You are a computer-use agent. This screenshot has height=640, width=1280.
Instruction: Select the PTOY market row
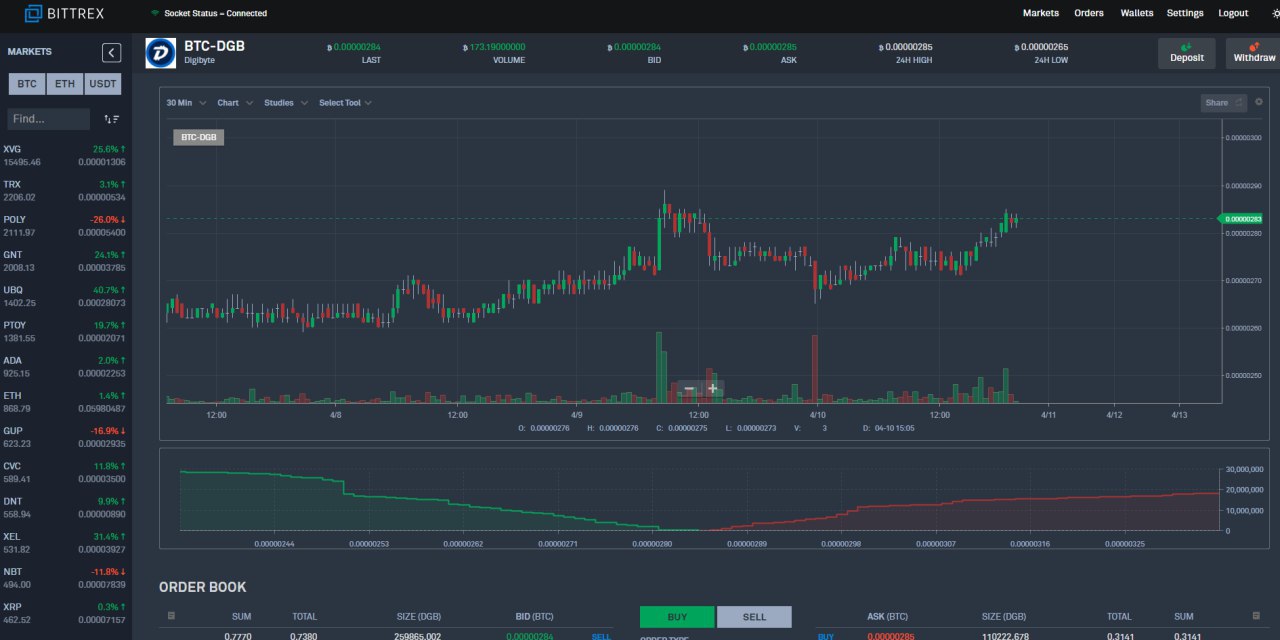pos(65,331)
